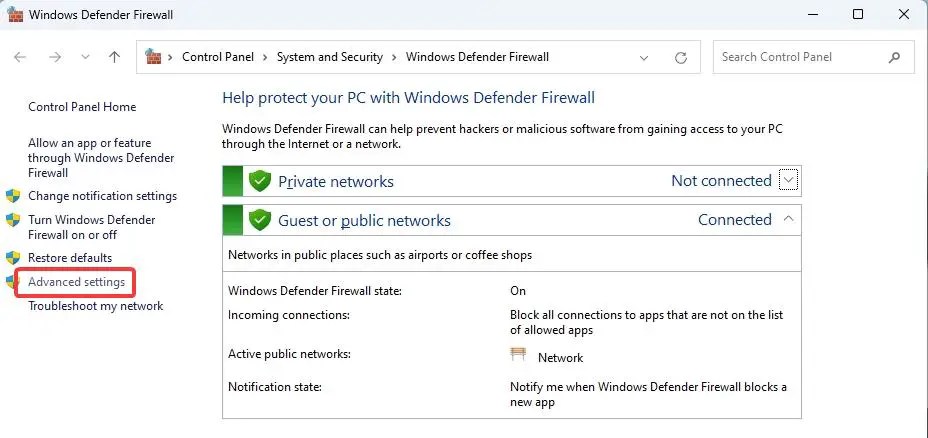Viewport: 928px width, 438px height.
Task: Open address bar history dropdown
Action: [x=644, y=57]
